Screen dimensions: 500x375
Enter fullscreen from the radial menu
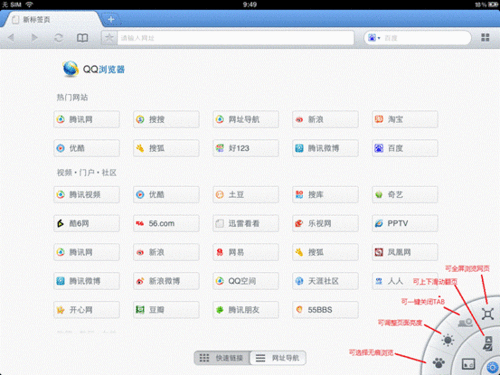pyautogui.click(x=488, y=314)
